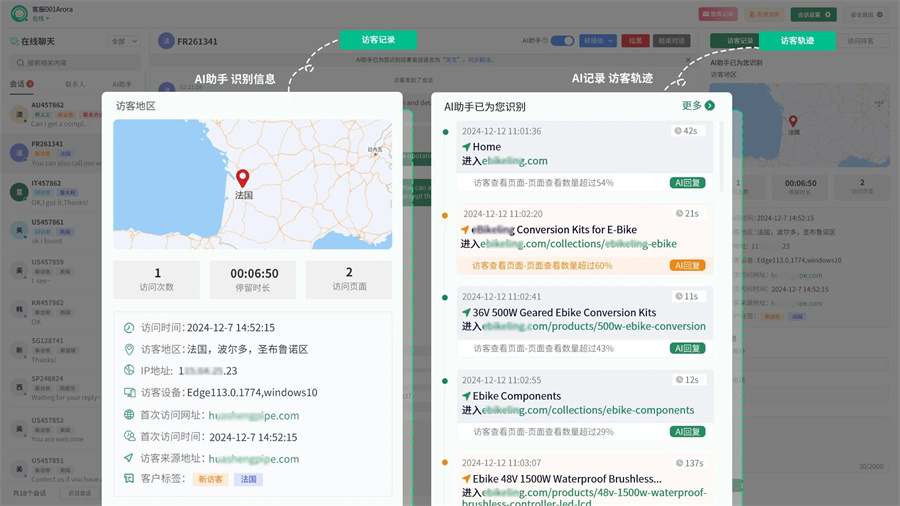900x506 pixels.
Task: Click the globe icon beside 首次访问网址
Action: pos(128,415)
